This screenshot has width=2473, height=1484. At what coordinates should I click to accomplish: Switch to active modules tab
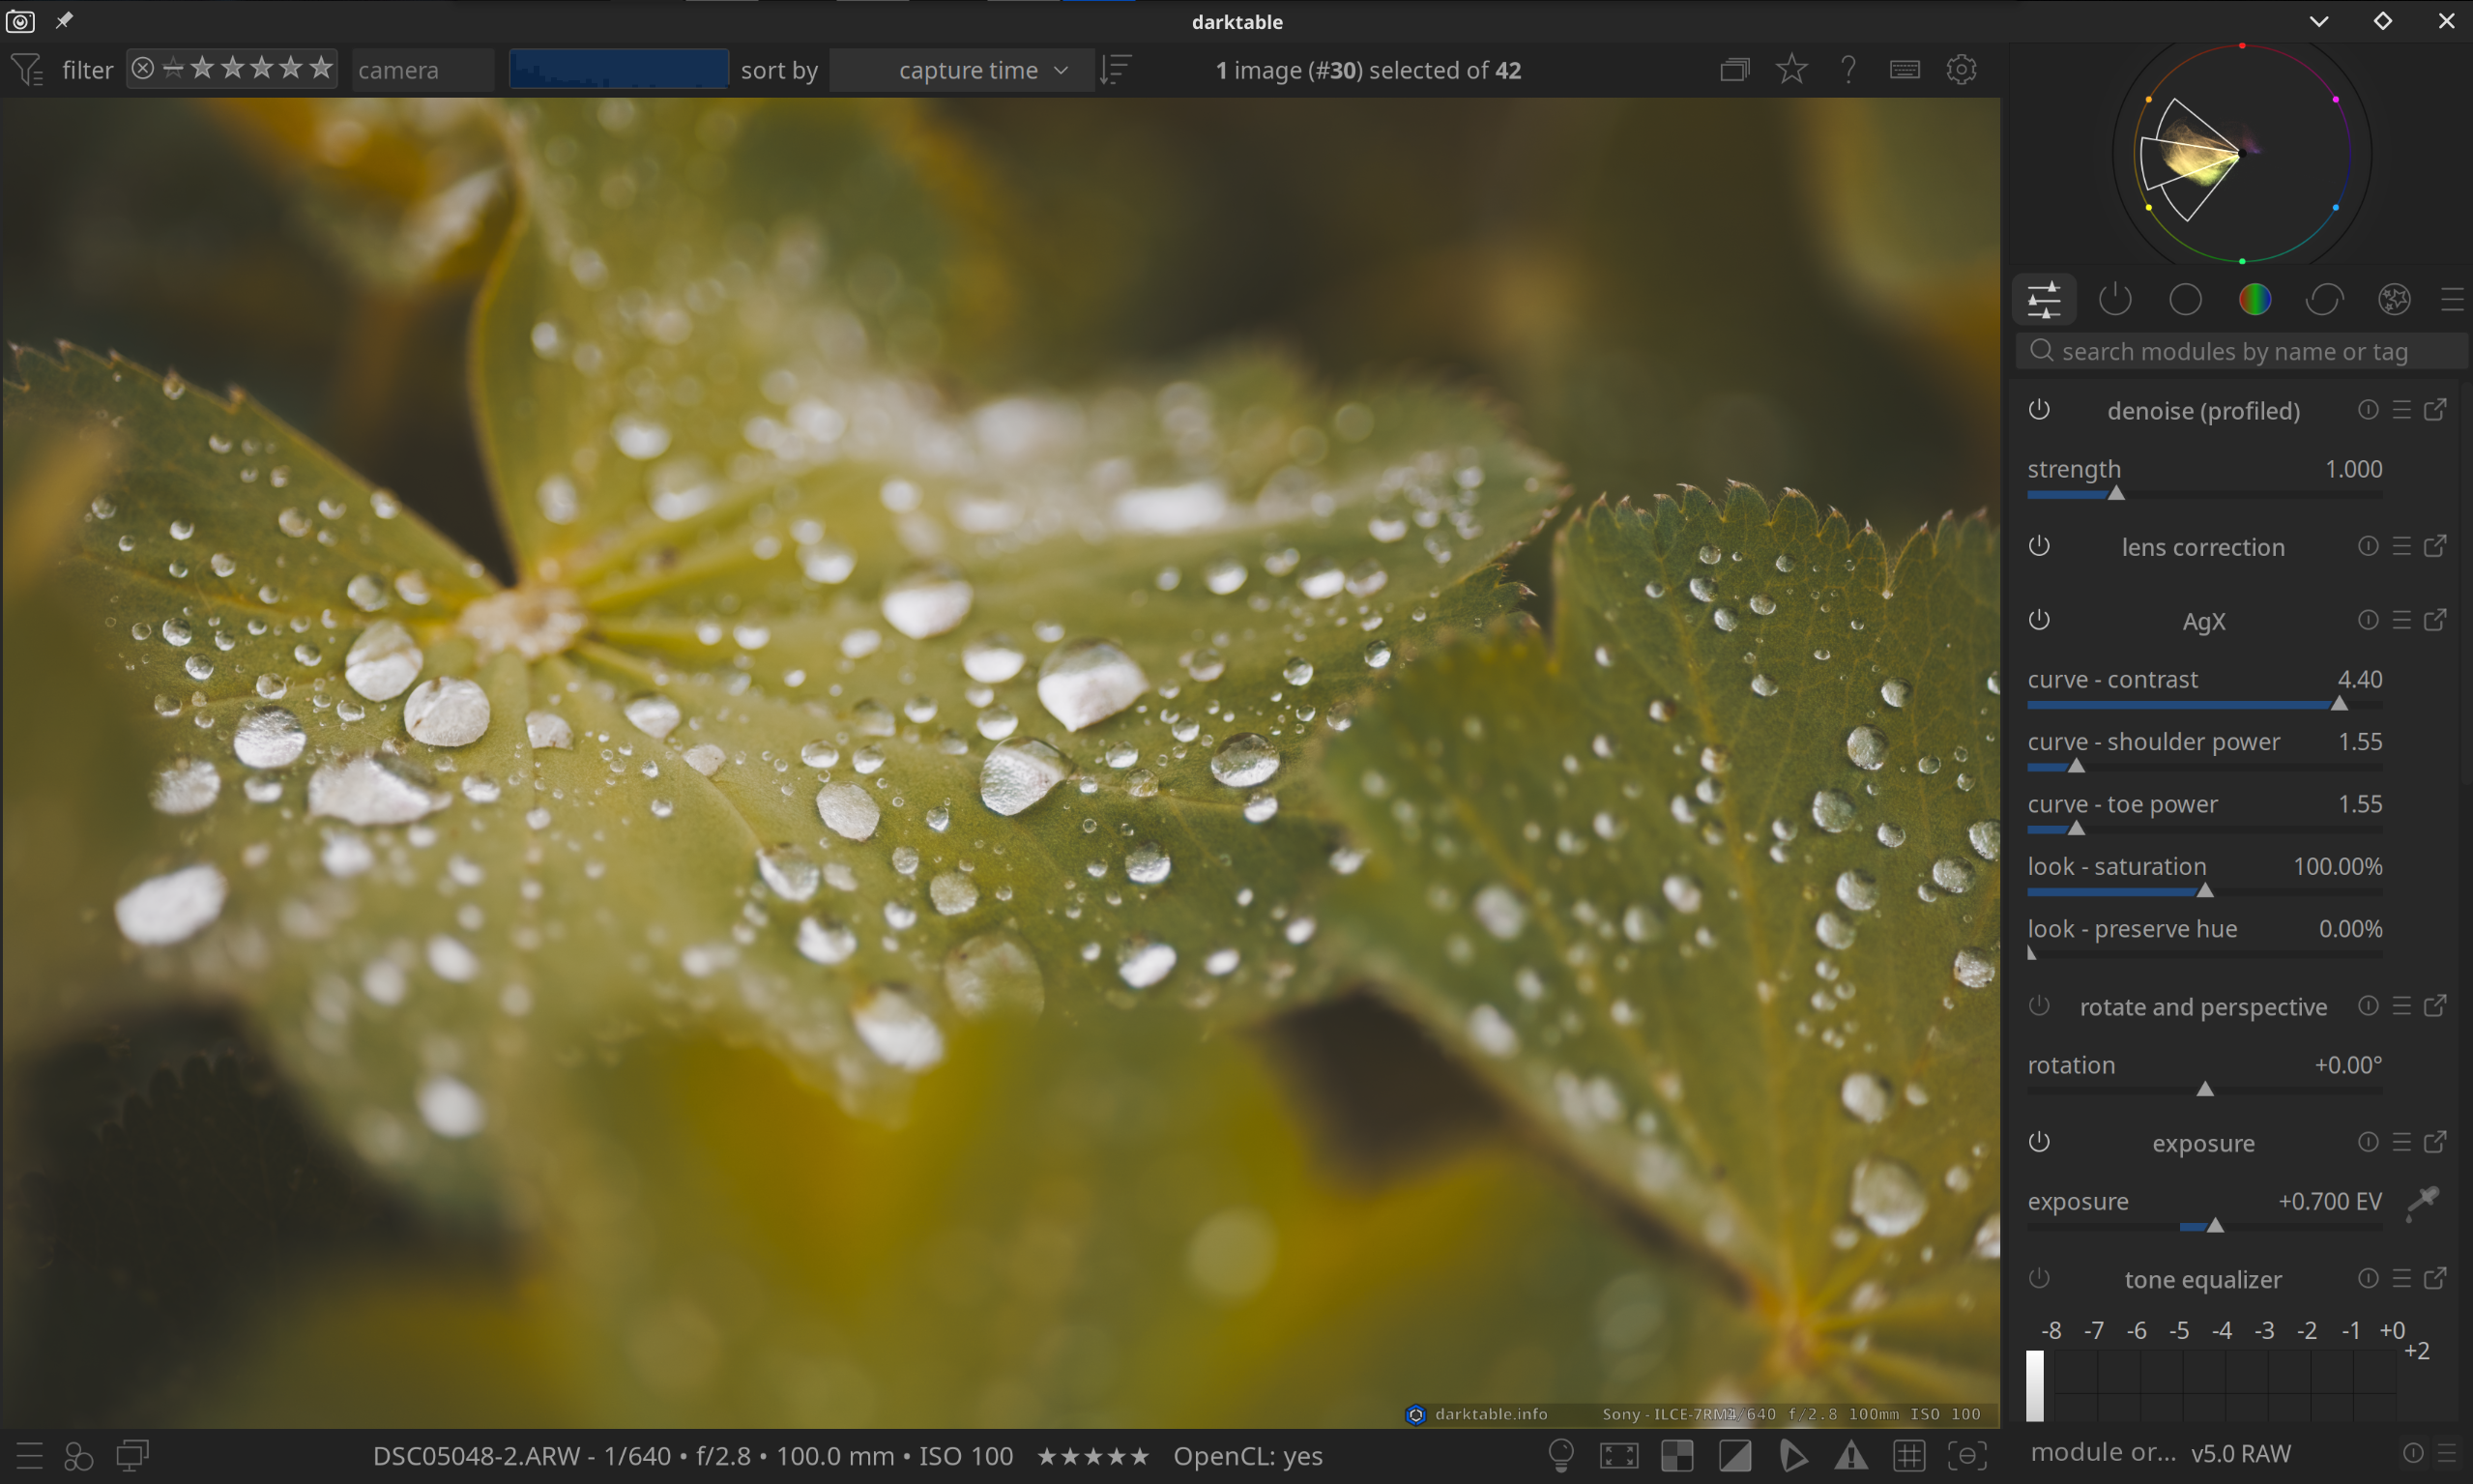2115,299
